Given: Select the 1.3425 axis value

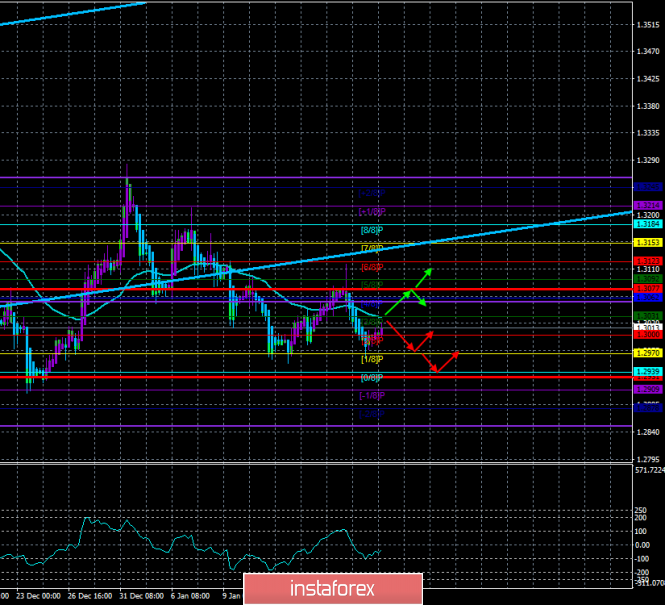Looking at the screenshot, I should [648, 79].
